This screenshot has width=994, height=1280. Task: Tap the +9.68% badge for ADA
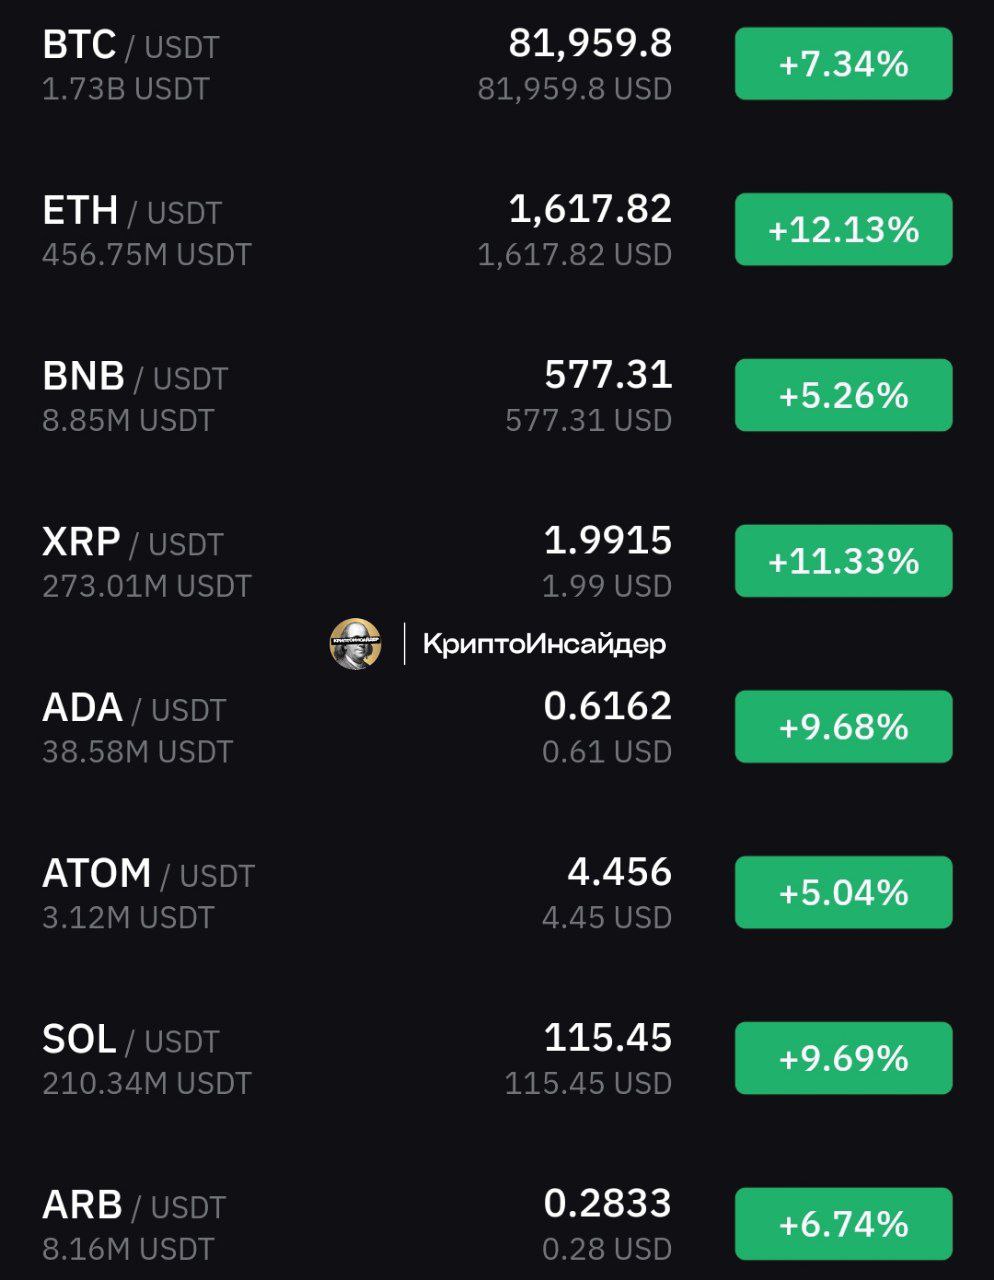(843, 727)
